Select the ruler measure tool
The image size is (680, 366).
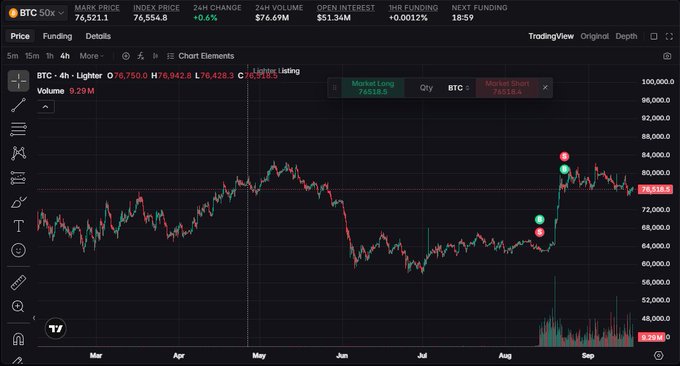(x=18, y=282)
